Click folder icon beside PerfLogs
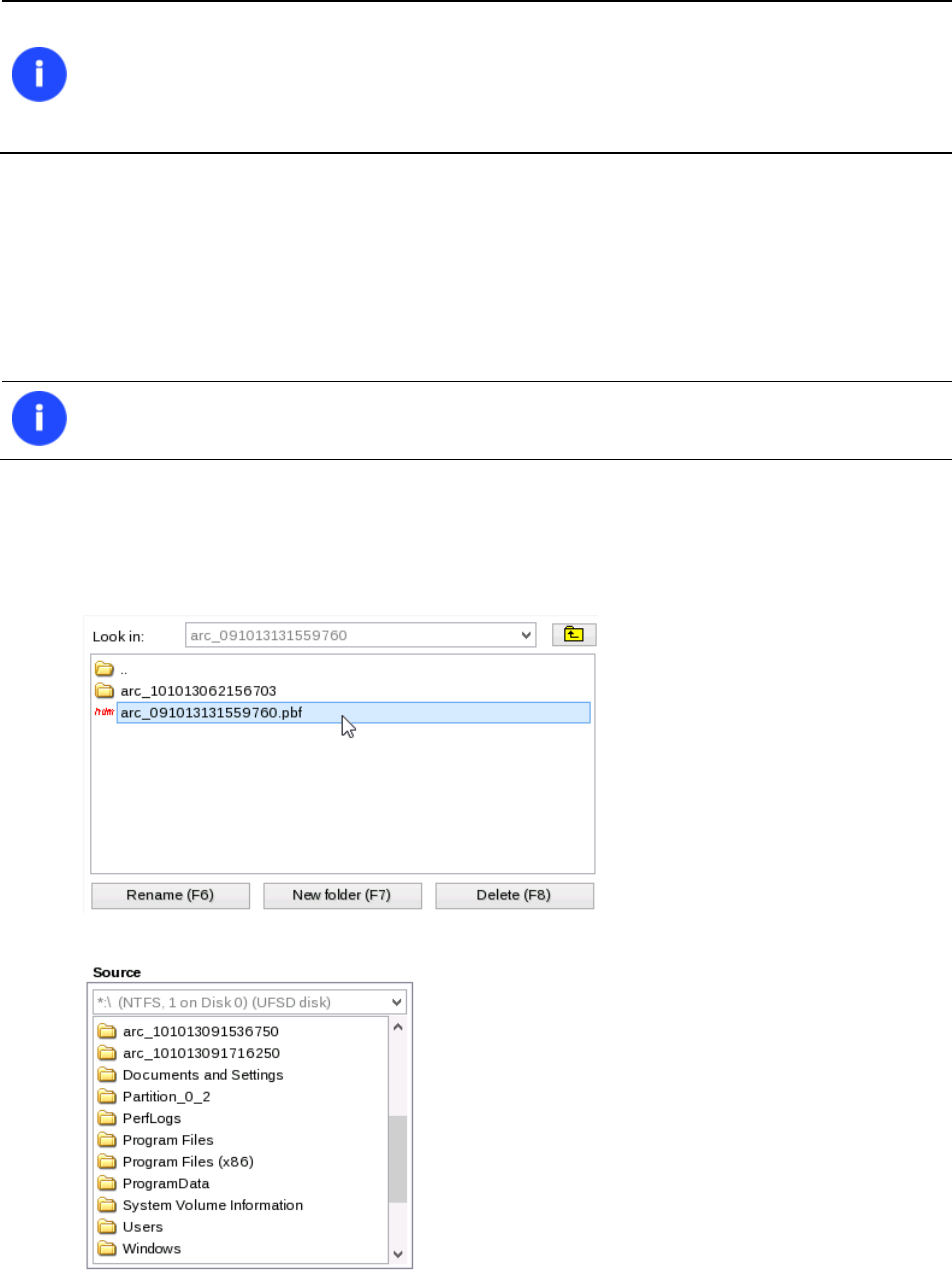This screenshot has height=1274, width=952. [x=107, y=1118]
